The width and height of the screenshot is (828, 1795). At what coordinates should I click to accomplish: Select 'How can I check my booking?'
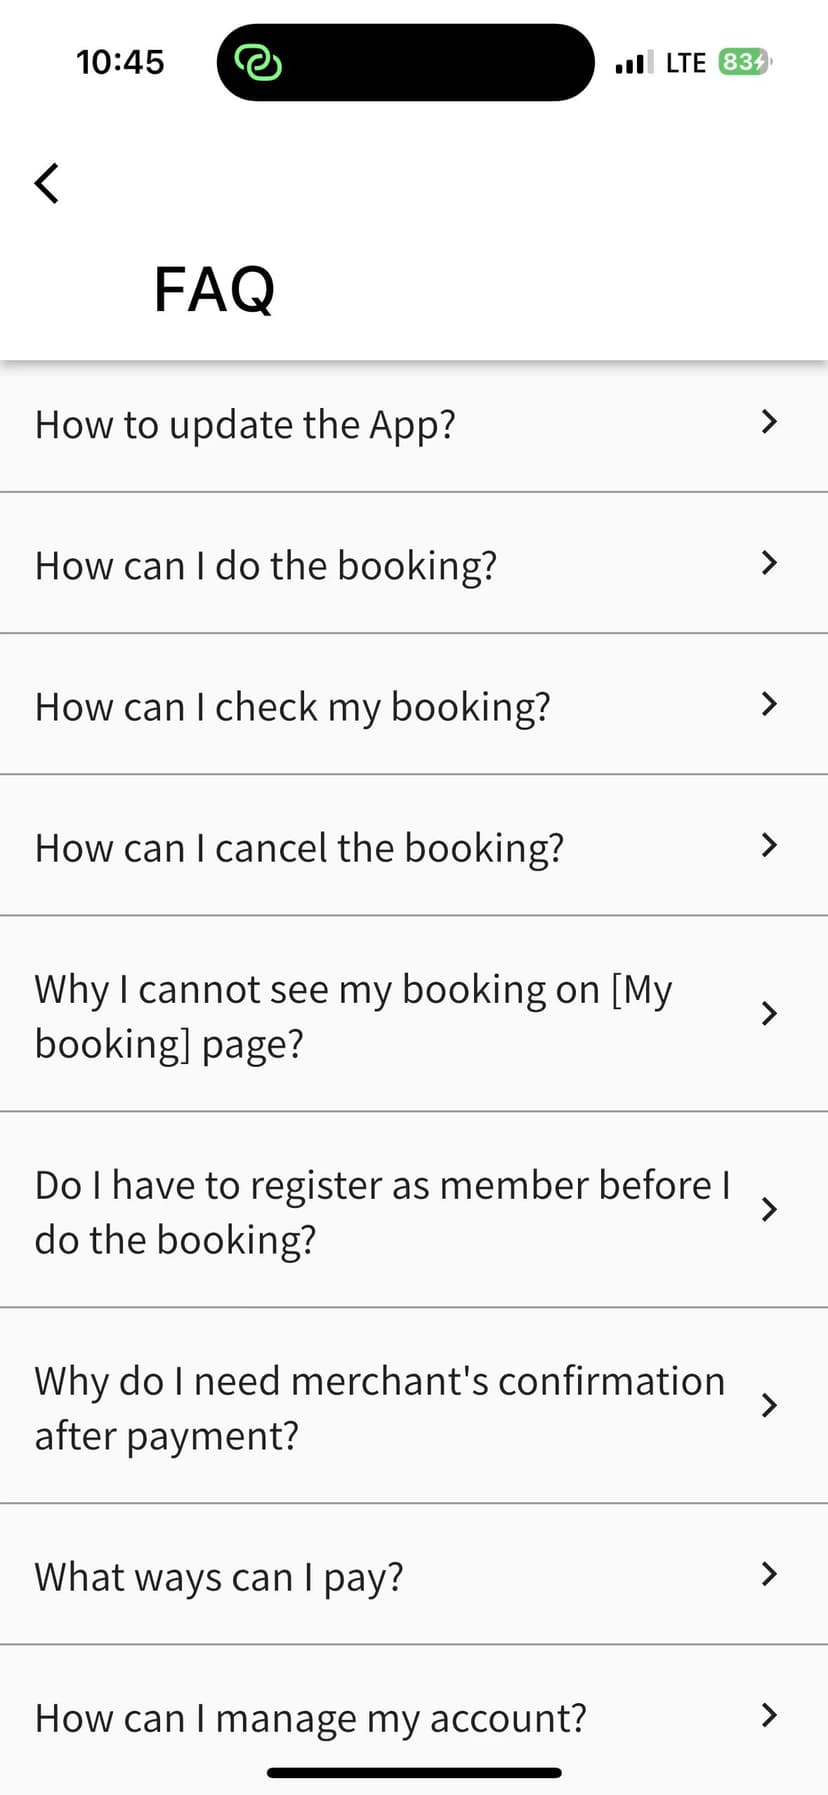click(x=293, y=707)
